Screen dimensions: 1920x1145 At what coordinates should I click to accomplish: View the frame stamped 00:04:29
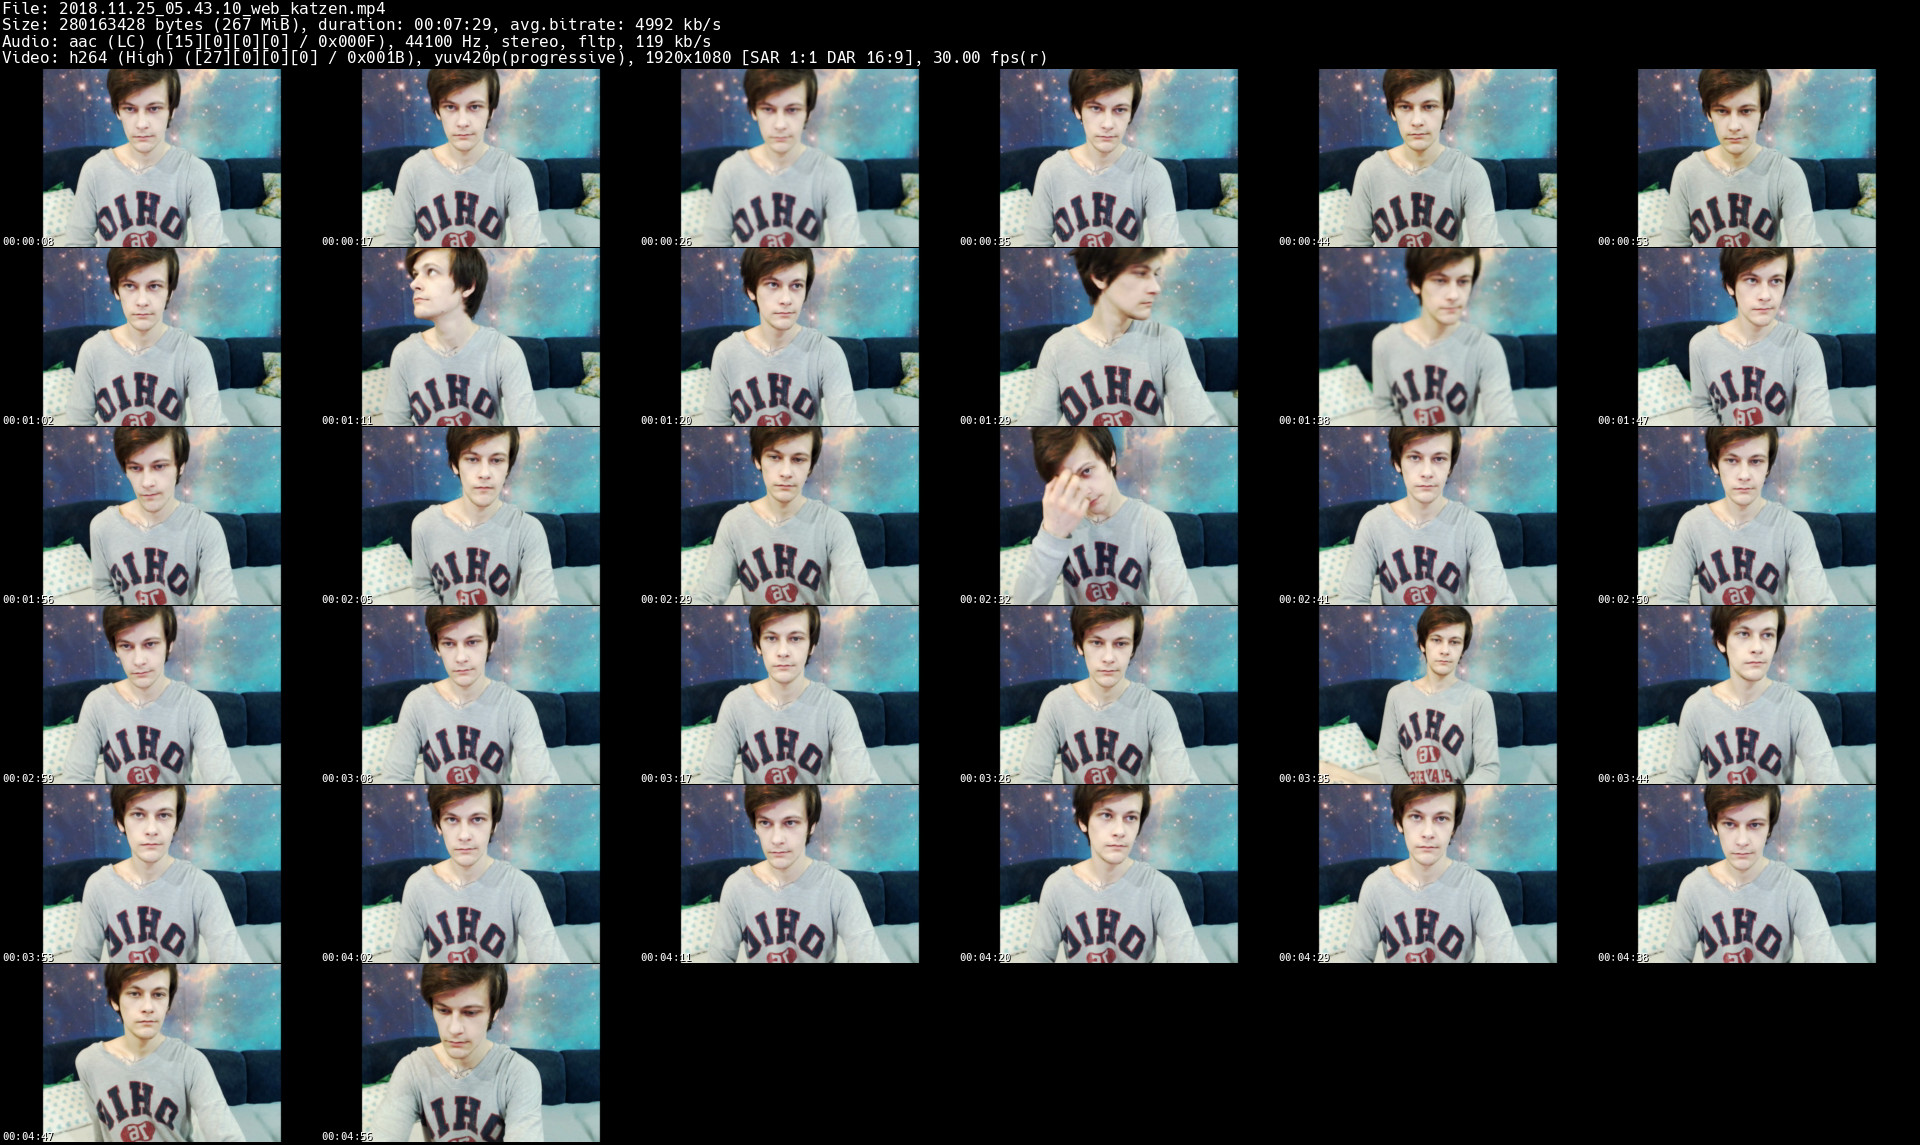tap(1437, 874)
